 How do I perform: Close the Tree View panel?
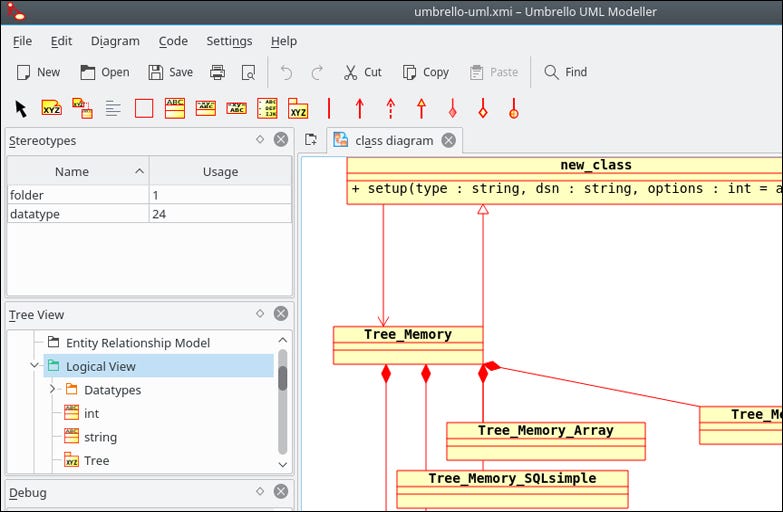pyautogui.click(x=281, y=313)
